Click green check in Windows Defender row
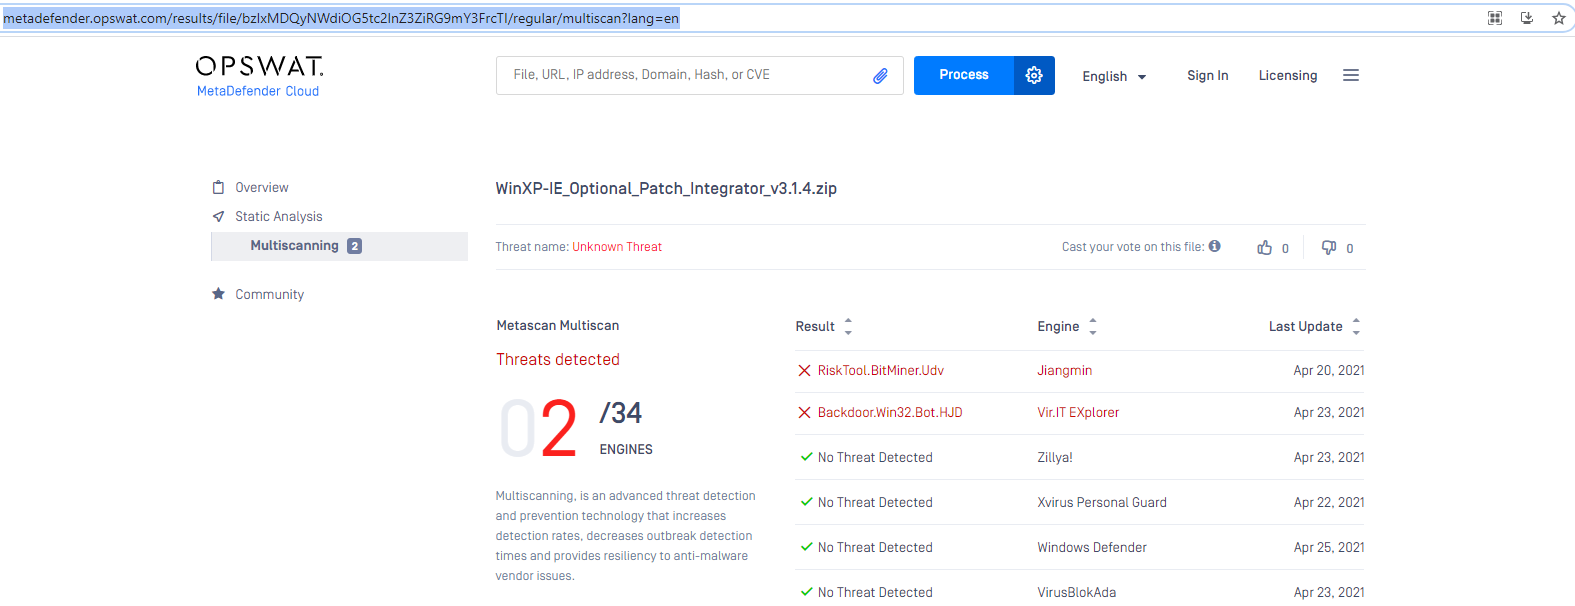1575x606 pixels. point(806,547)
